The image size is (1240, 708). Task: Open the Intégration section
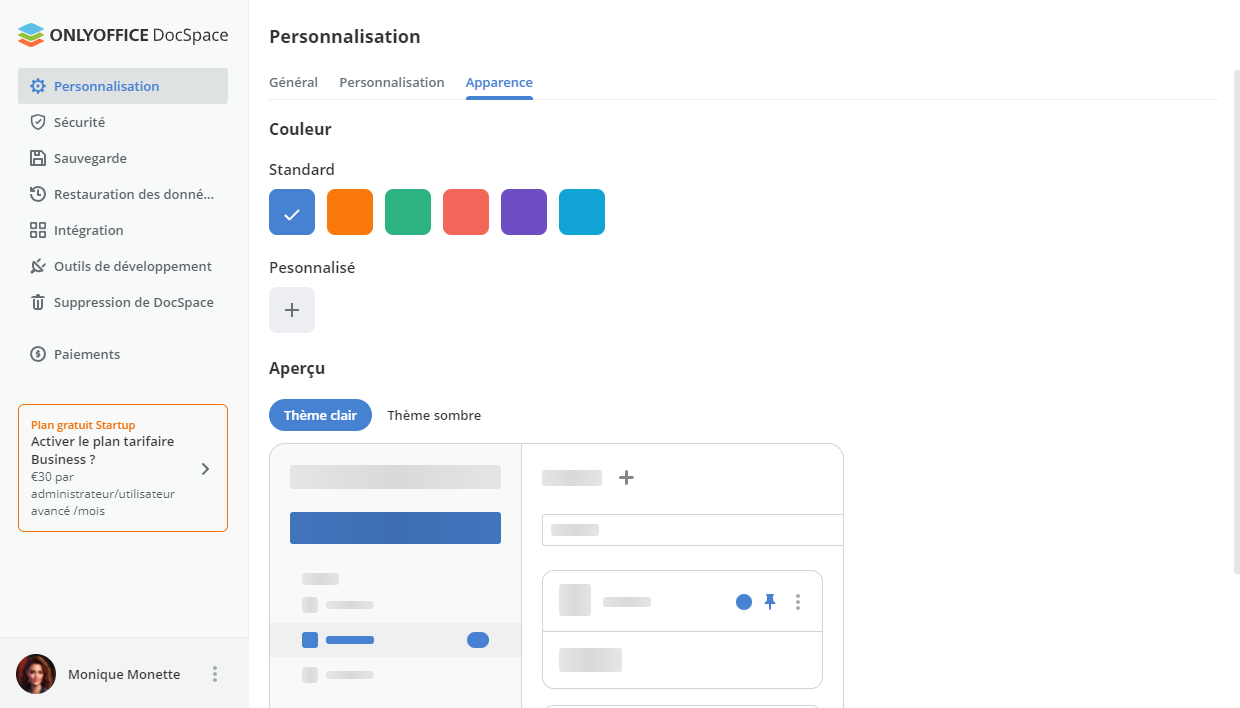(123, 230)
